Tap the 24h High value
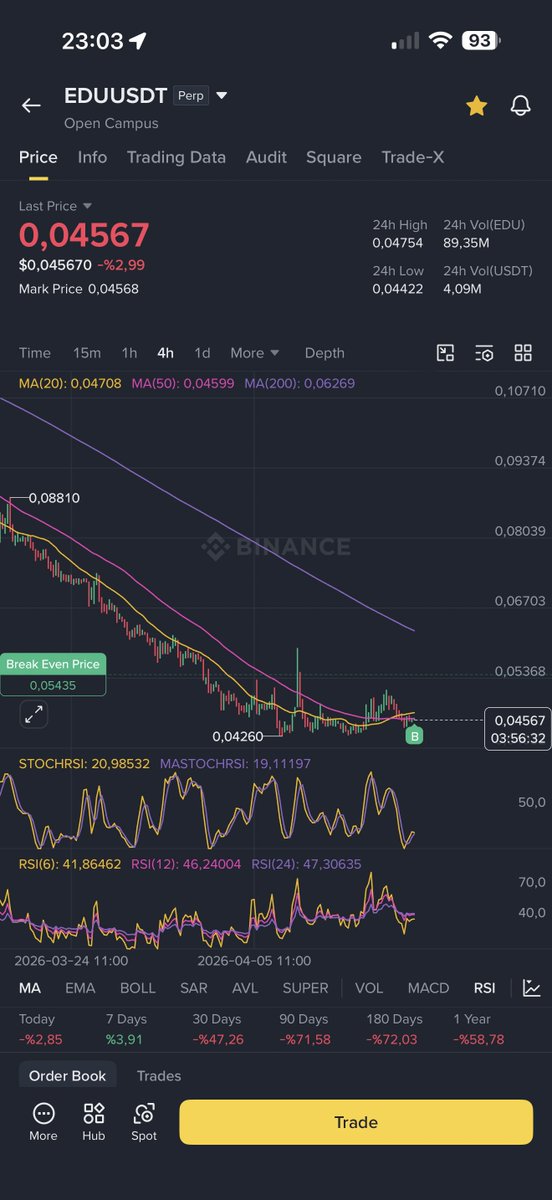This screenshot has height=1200, width=552. click(398, 243)
